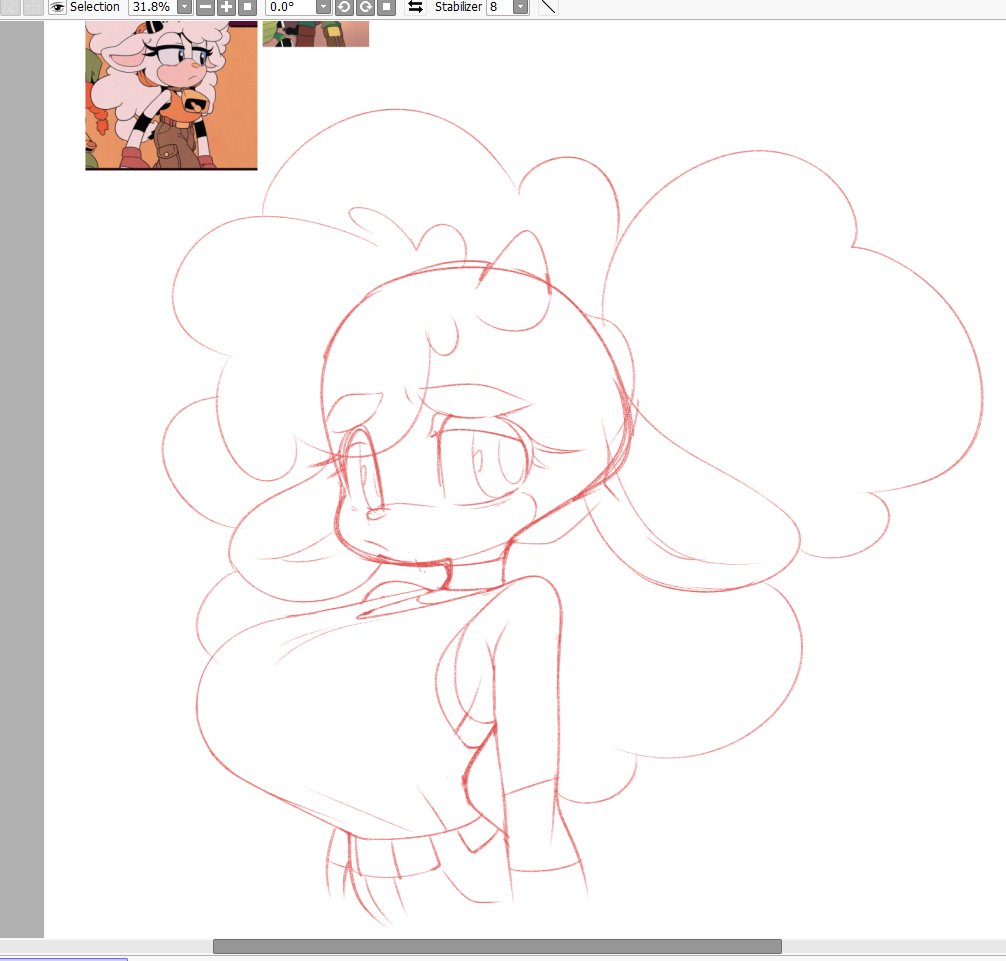Click the zoom field showing 31.8%
The image size is (1006, 961).
[x=153, y=7]
